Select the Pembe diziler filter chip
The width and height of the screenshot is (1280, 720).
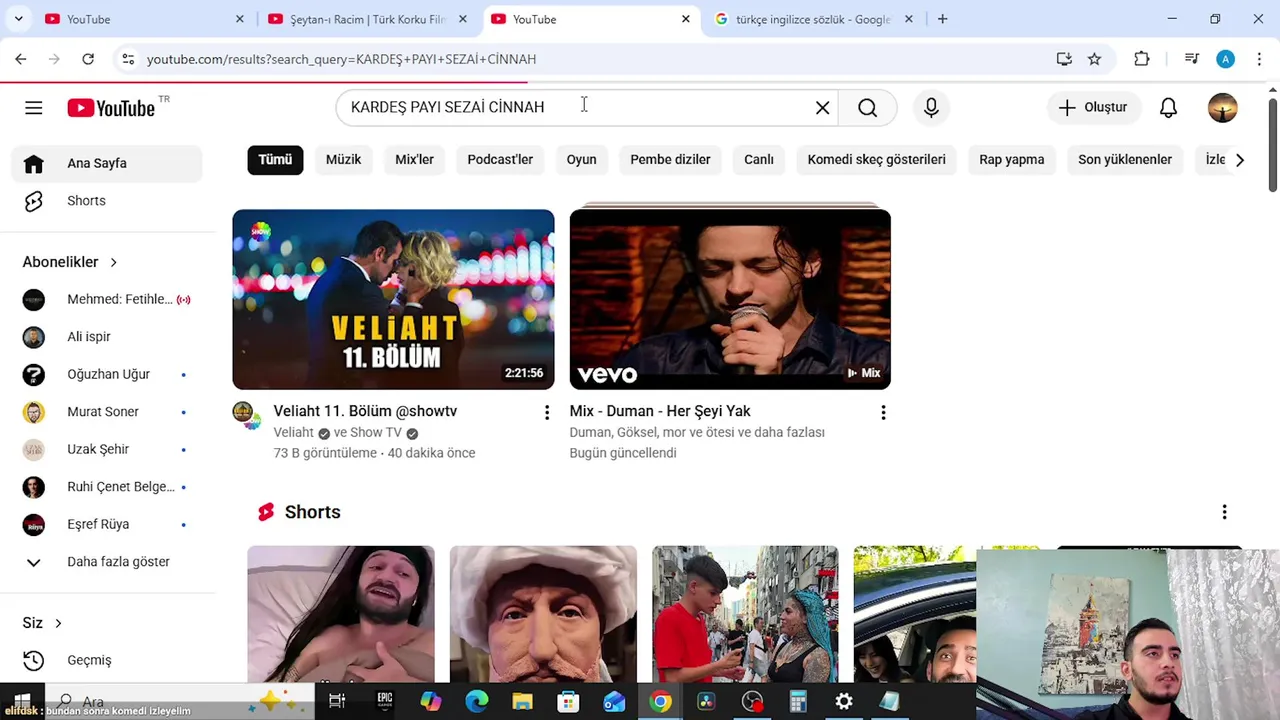click(x=670, y=159)
